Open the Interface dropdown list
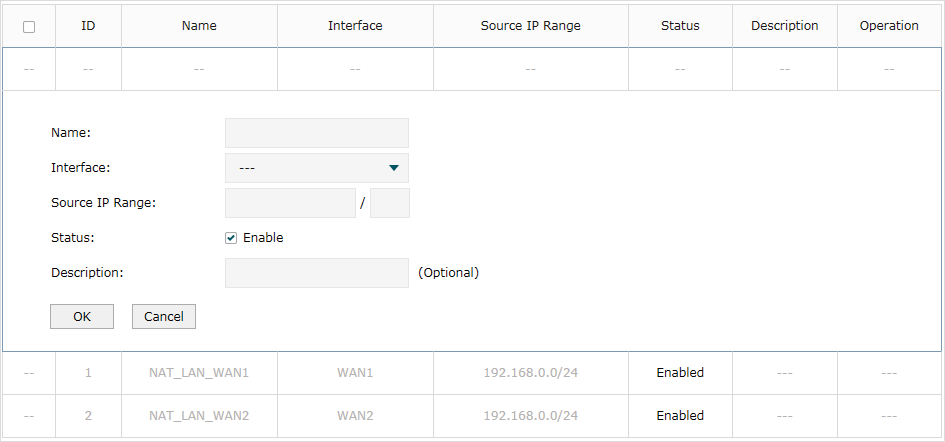945x442 pixels. [316, 168]
